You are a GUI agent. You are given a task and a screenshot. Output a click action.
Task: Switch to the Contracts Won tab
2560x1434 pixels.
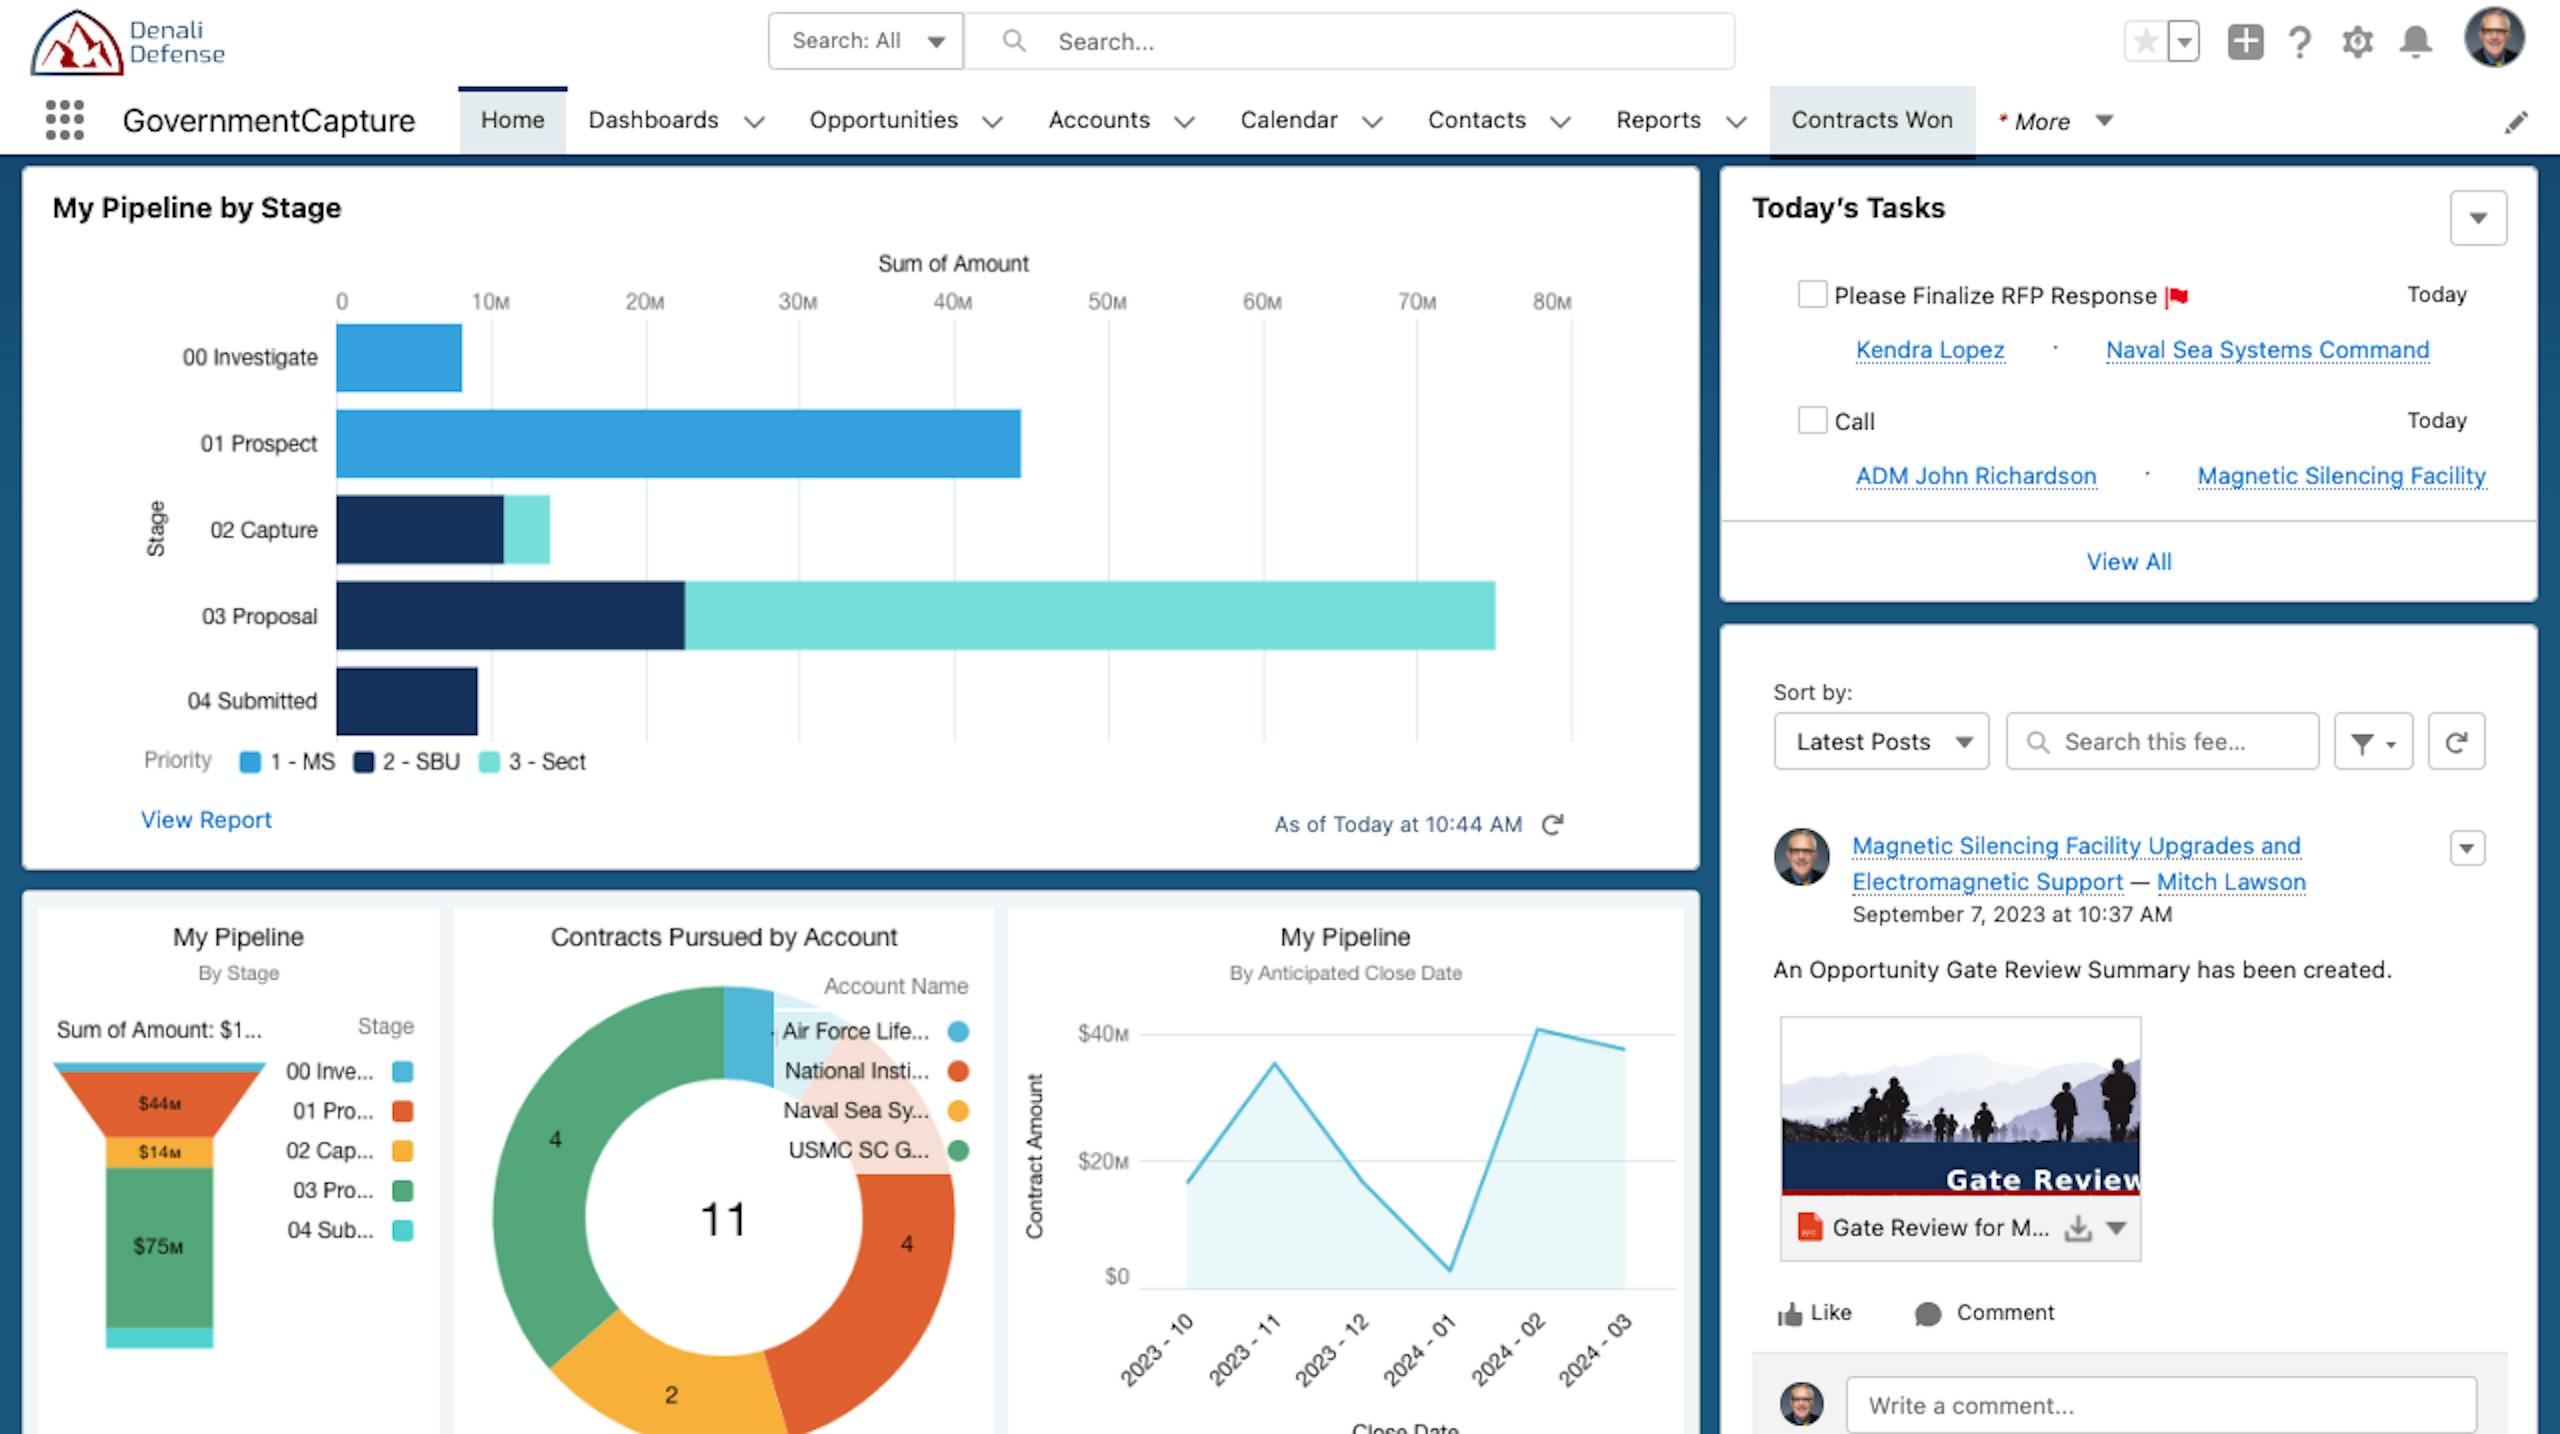click(1871, 120)
